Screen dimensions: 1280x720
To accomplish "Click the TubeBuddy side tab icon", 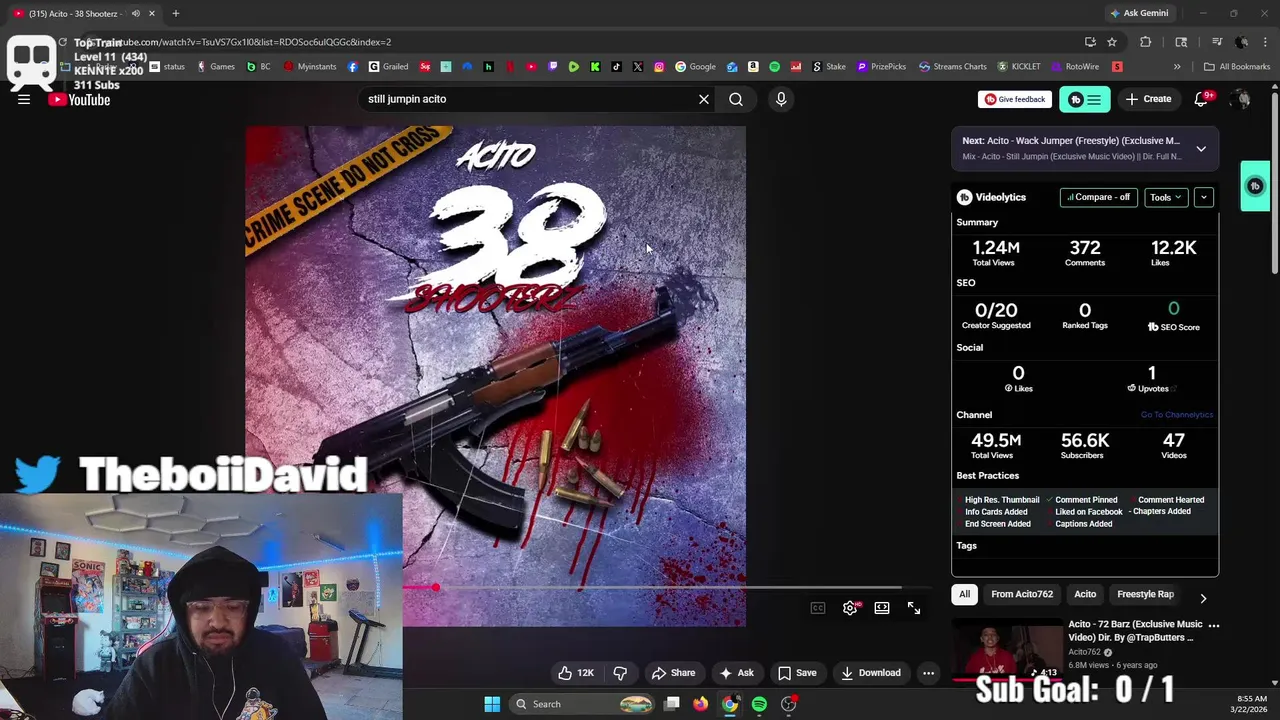I will (x=1255, y=186).
